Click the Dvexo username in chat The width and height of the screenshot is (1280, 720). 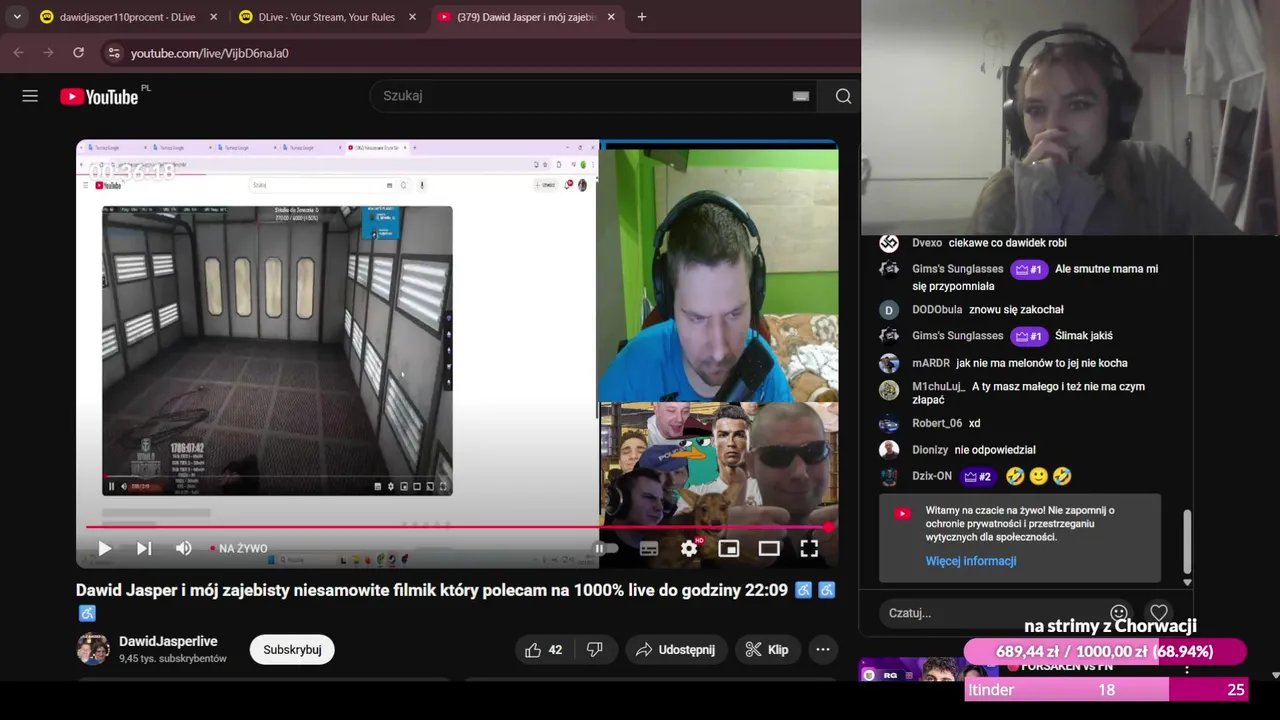(927, 243)
